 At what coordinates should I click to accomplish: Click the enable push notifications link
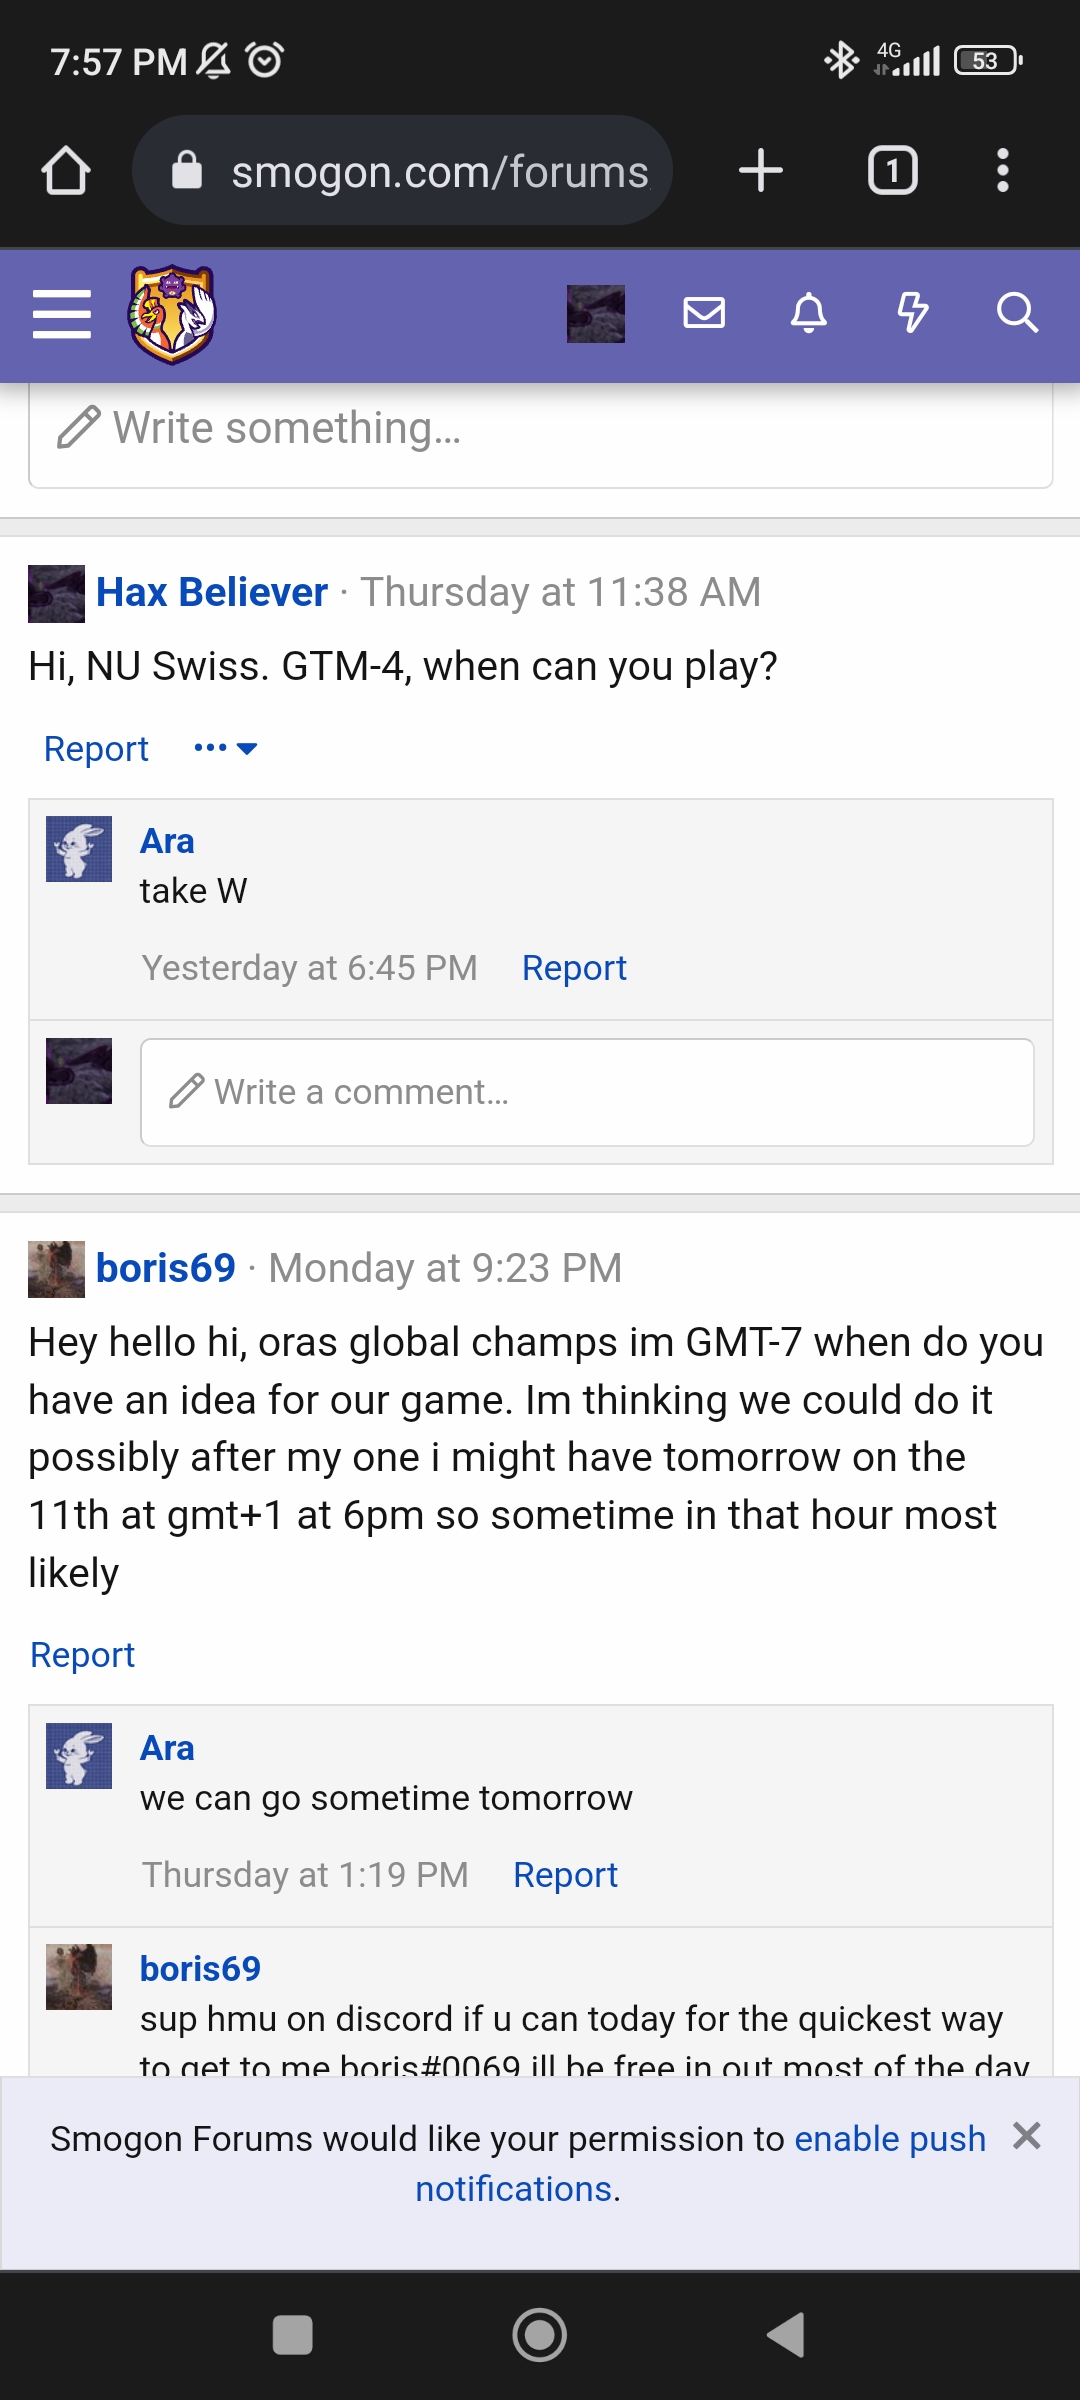point(888,2139)
